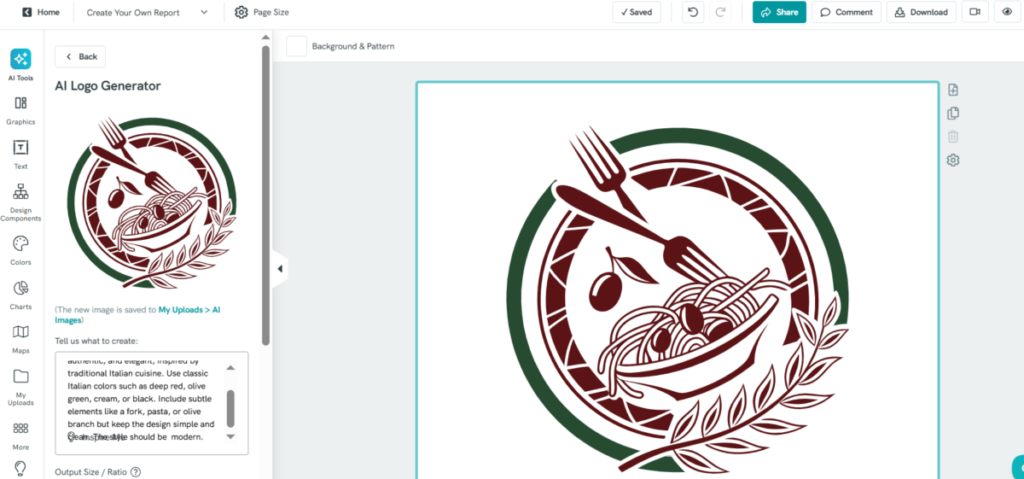Open My Uploads > AI Images link

pos(190,310)
